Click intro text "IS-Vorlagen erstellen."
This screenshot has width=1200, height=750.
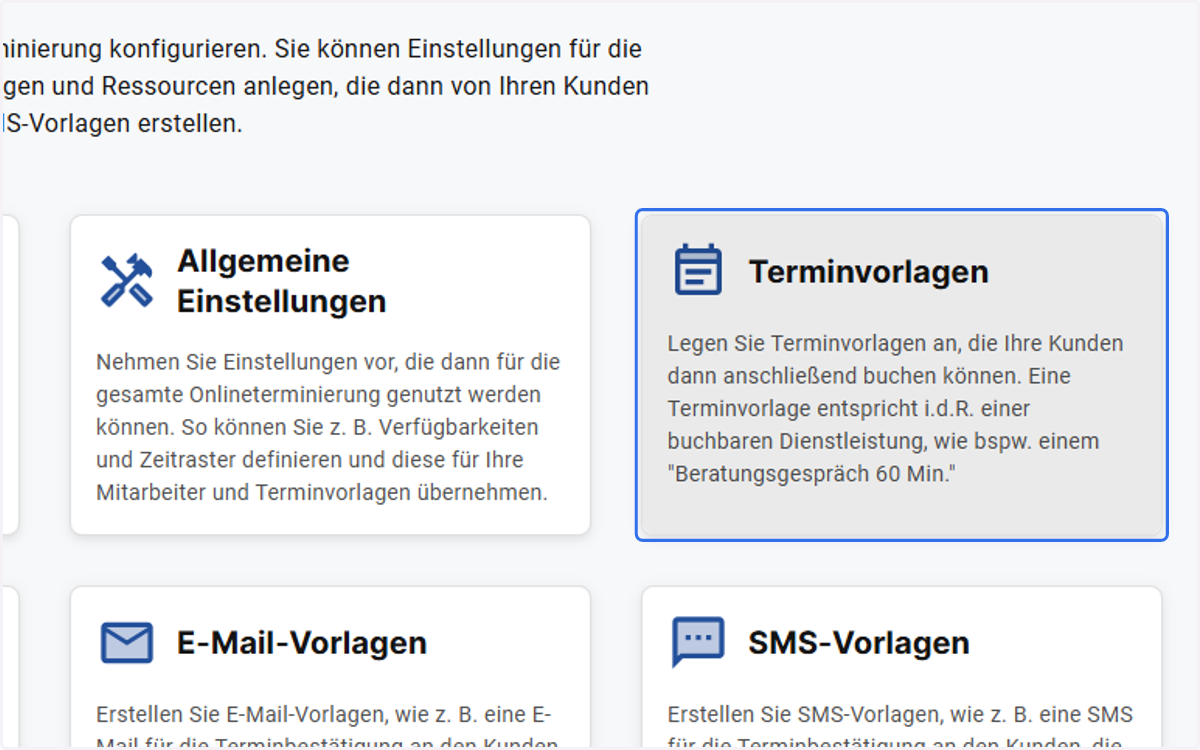(122, 125)
